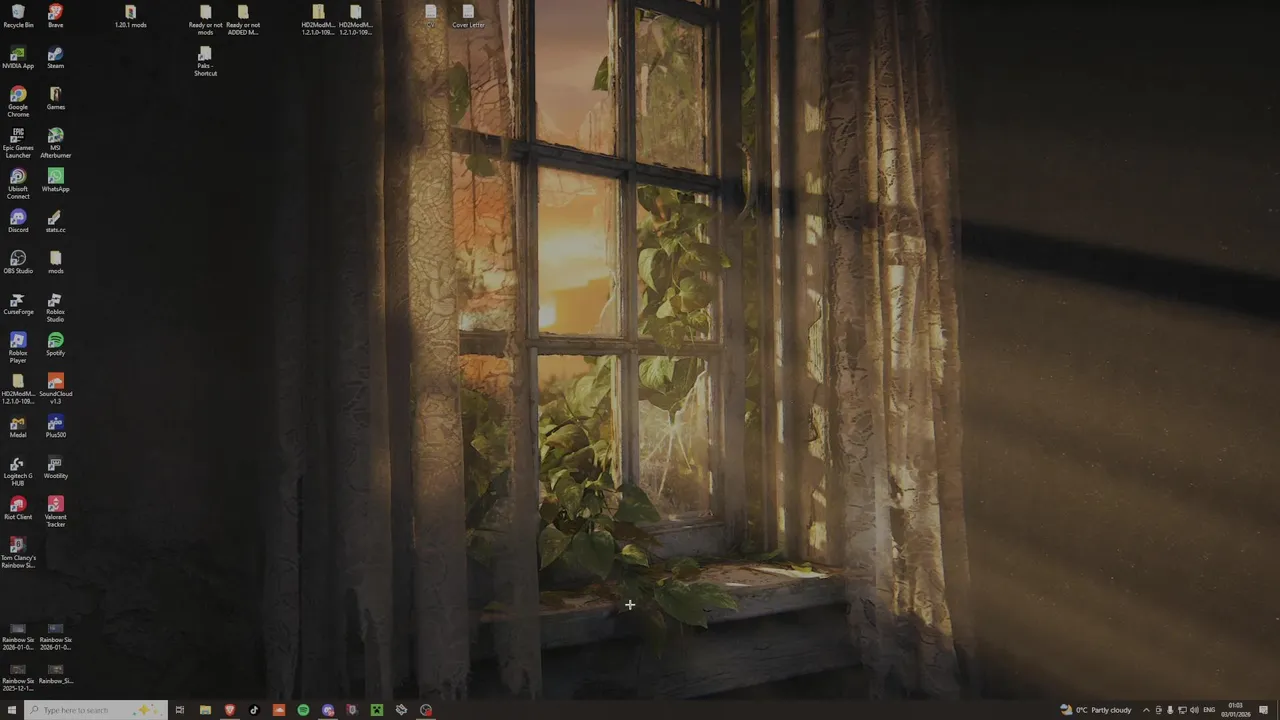
Task: Select the 1.20.1 mods archive icon
Action: point(130,16)
